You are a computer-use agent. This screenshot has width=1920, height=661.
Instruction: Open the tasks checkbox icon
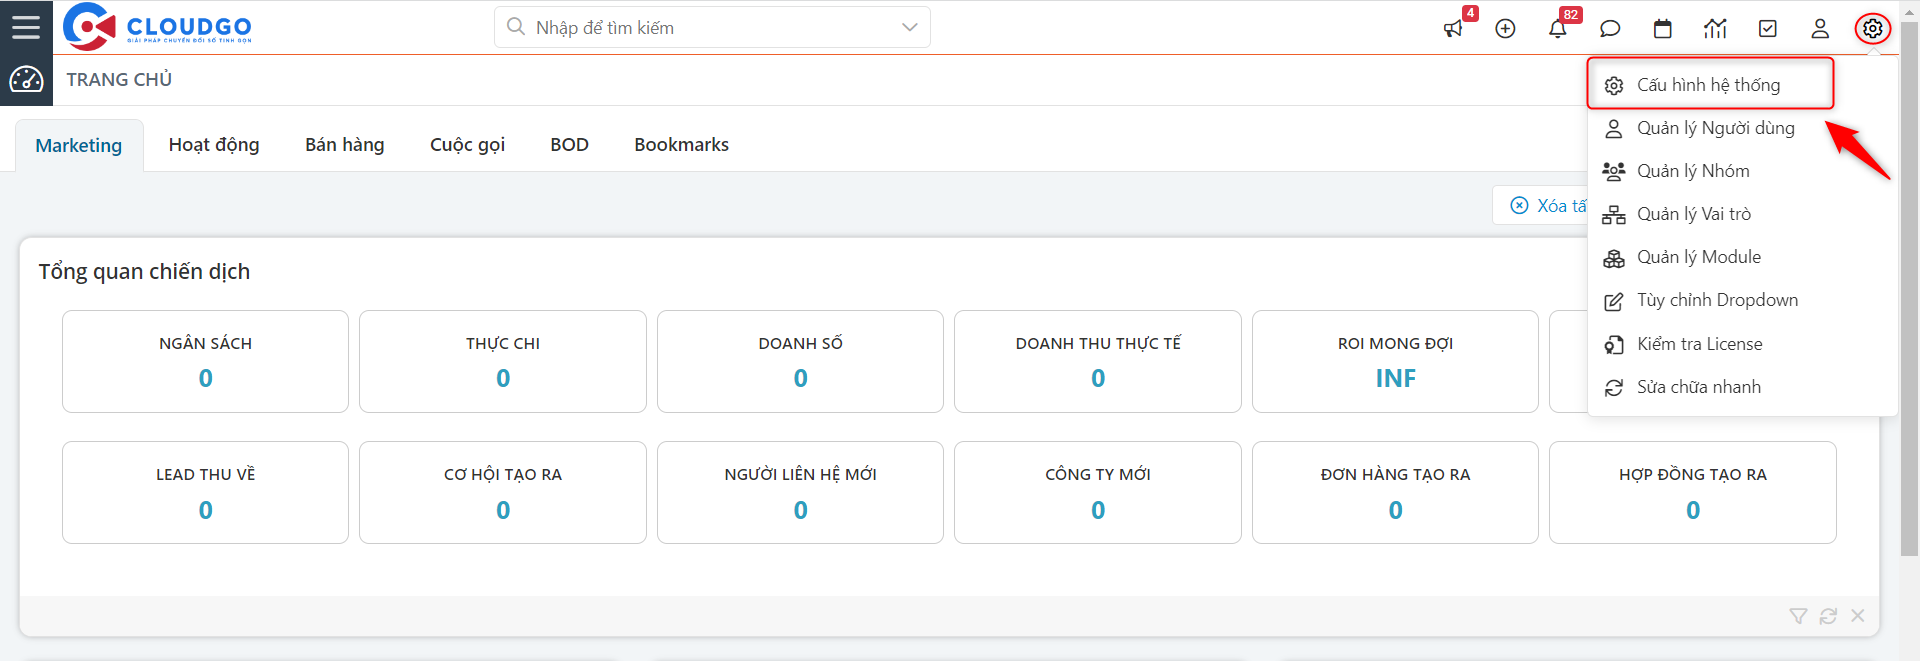tap(1768, 29)
